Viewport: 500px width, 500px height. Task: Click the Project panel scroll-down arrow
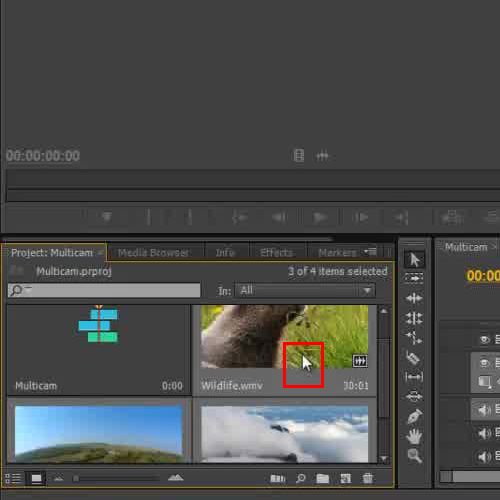384,458
